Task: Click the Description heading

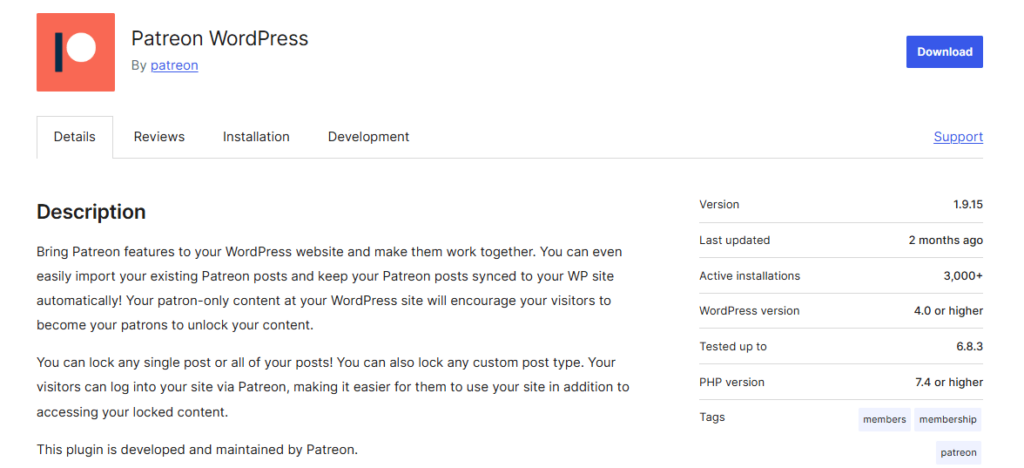Action: [x=91, y=212]
